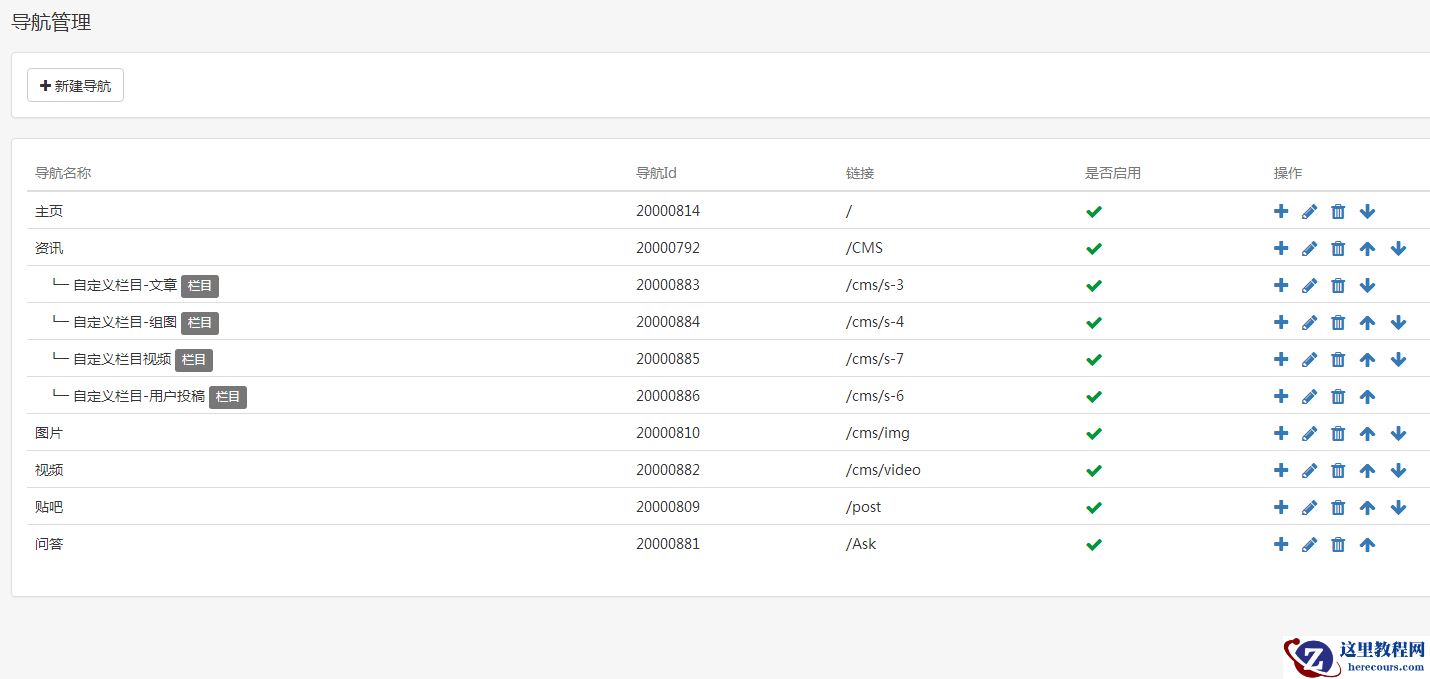Select the 自定义栏目-组图 child item
Image resolution: width=1430 pixels, height=679 pixels.
[x=125, y=322]
